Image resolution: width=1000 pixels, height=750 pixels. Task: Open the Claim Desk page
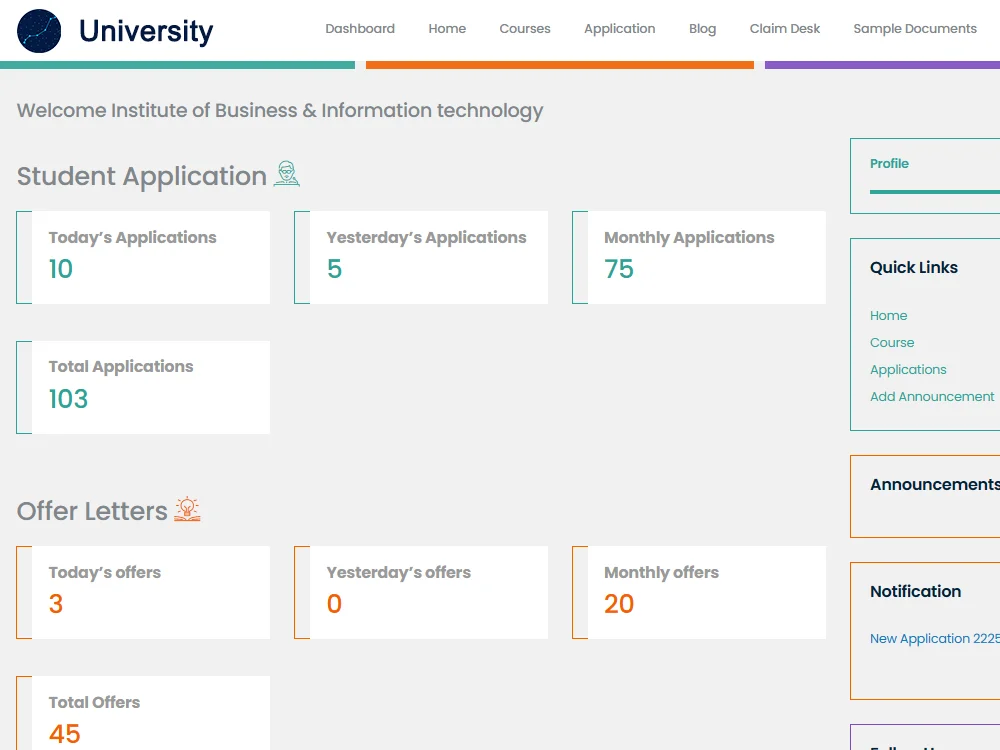(x=784, y=29)
